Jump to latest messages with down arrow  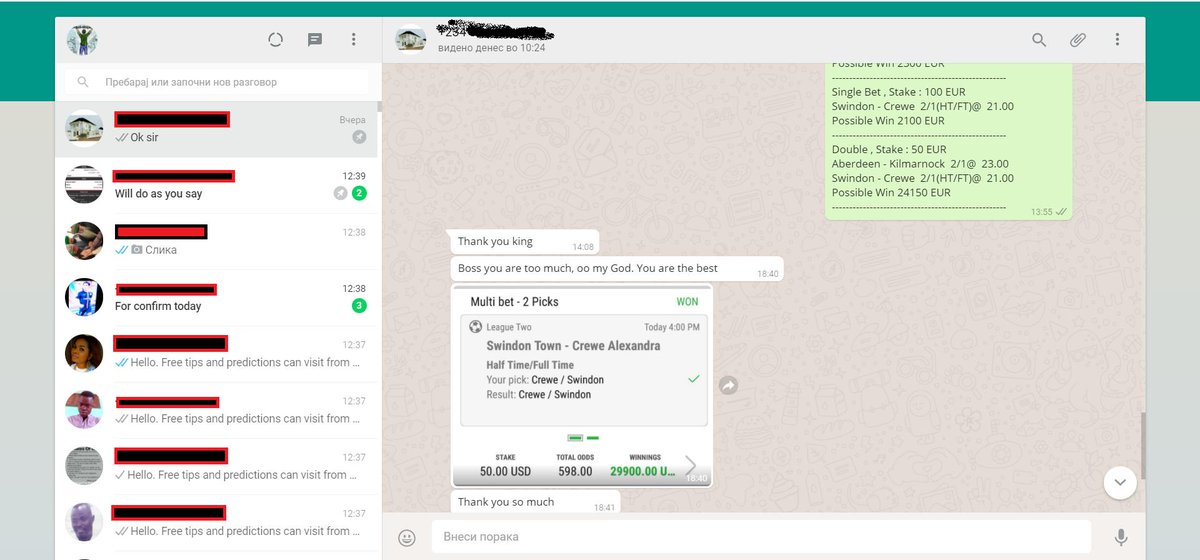coord(1120,483)
